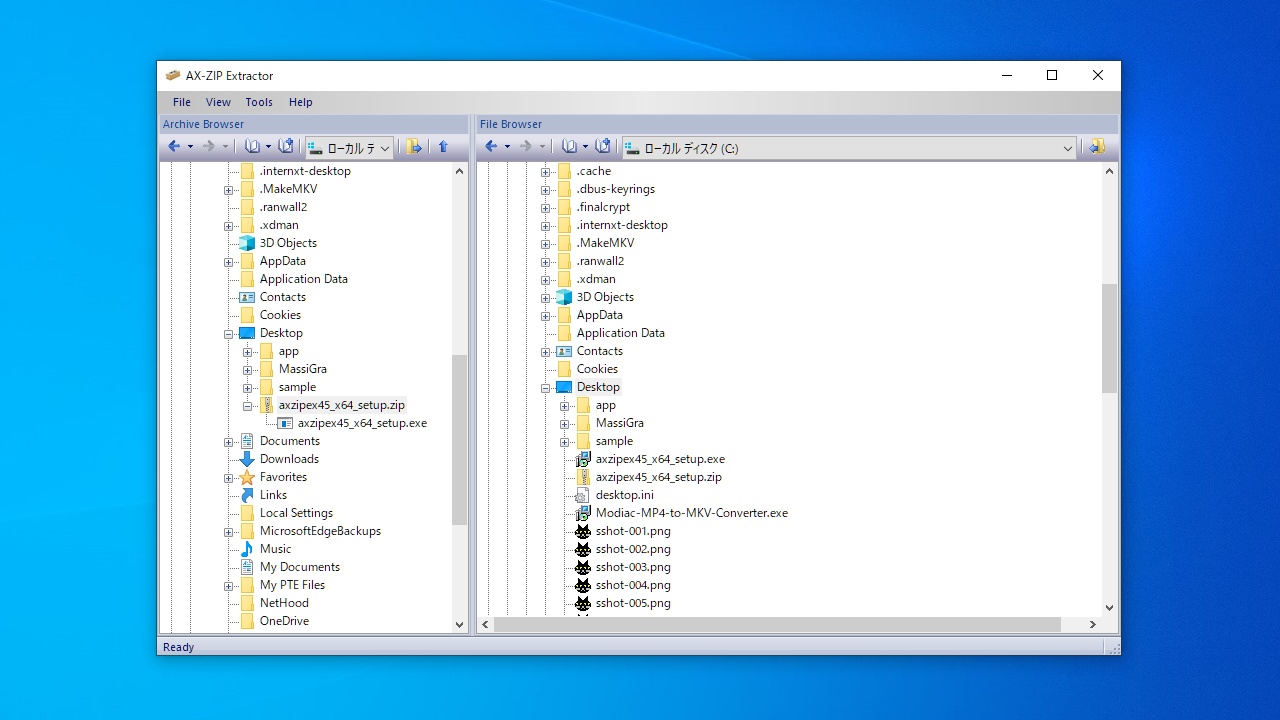Click Archive Browser back arrow

pos(174,147)
